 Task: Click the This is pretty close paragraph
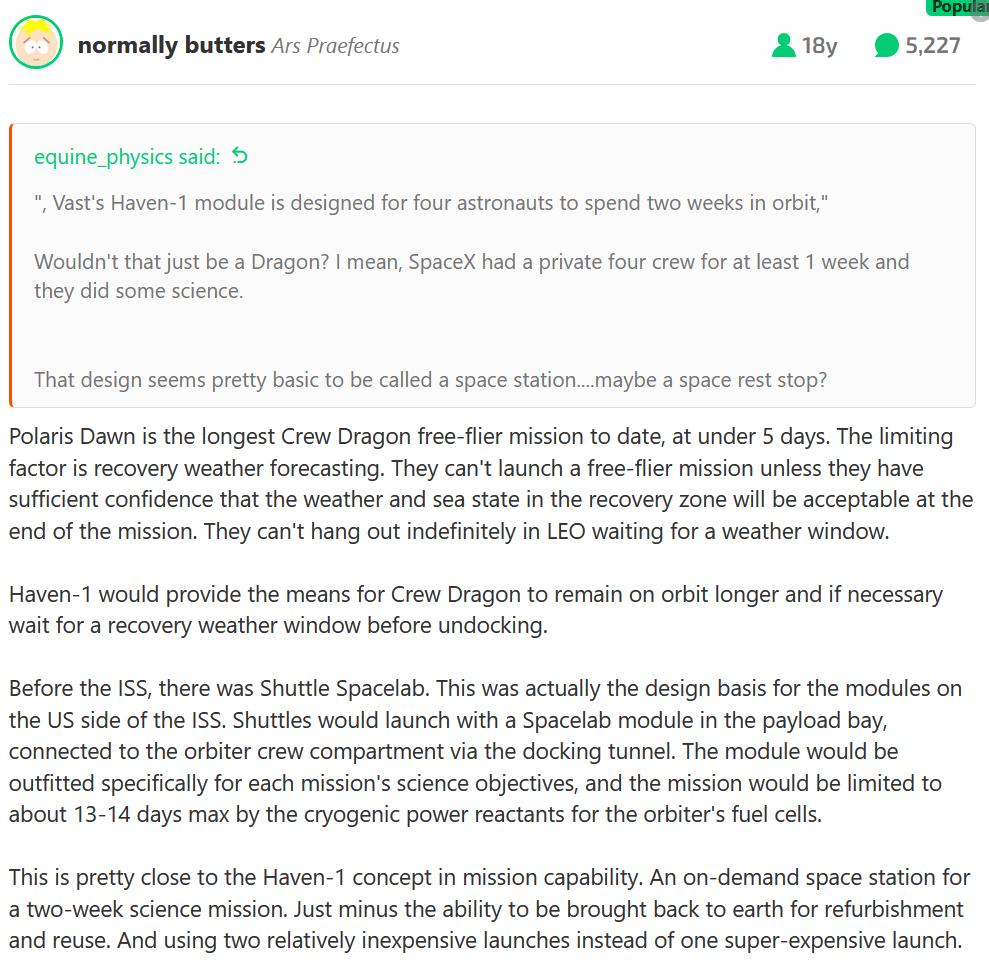pyautogui.click(x=489, y=909)
